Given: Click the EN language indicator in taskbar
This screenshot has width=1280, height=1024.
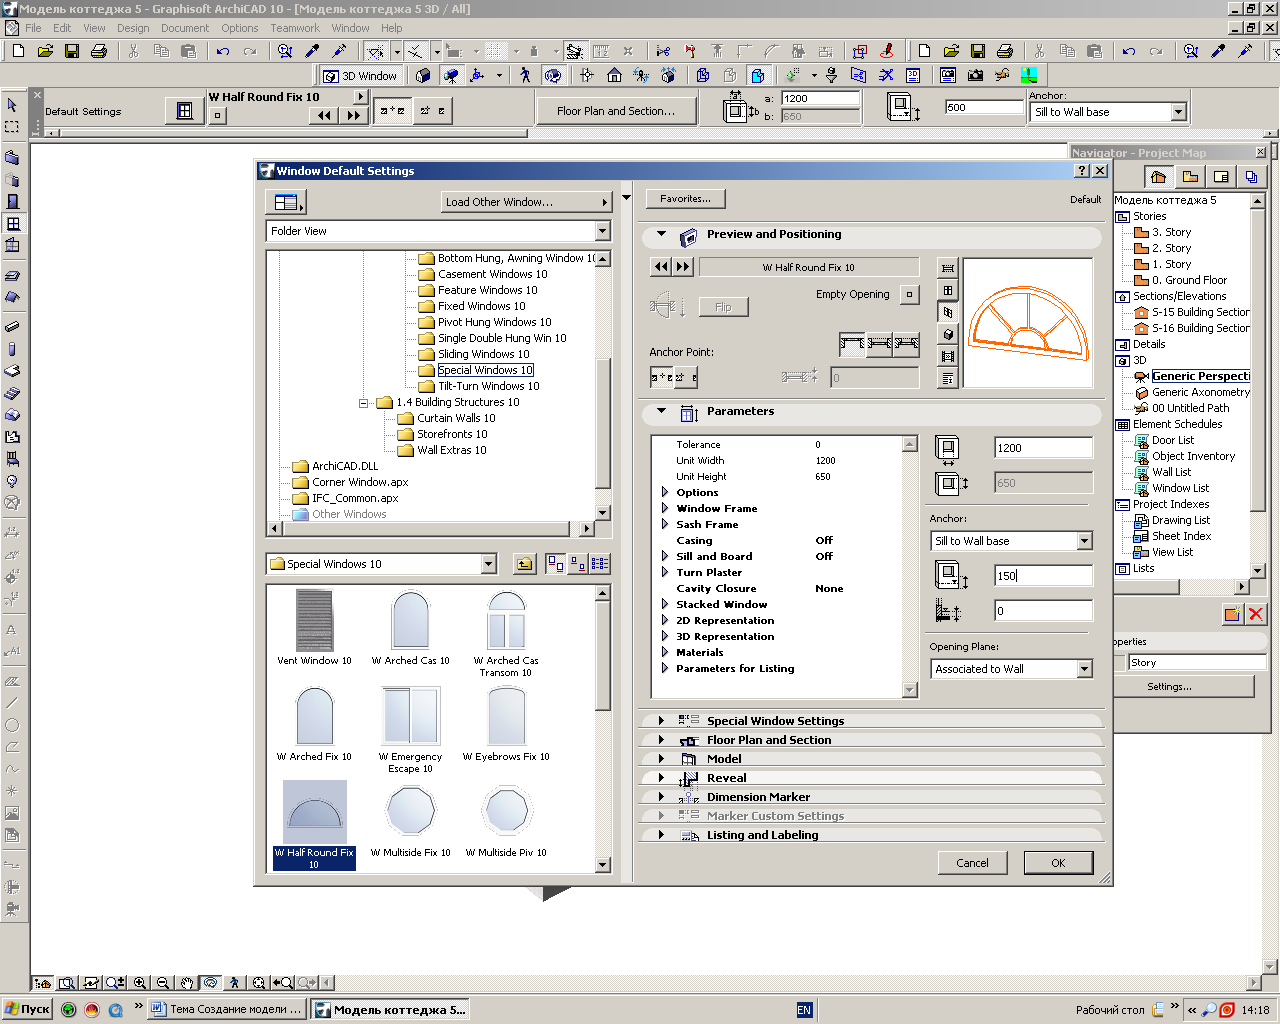Looking at the screenshot, I should pos(804,1010).
